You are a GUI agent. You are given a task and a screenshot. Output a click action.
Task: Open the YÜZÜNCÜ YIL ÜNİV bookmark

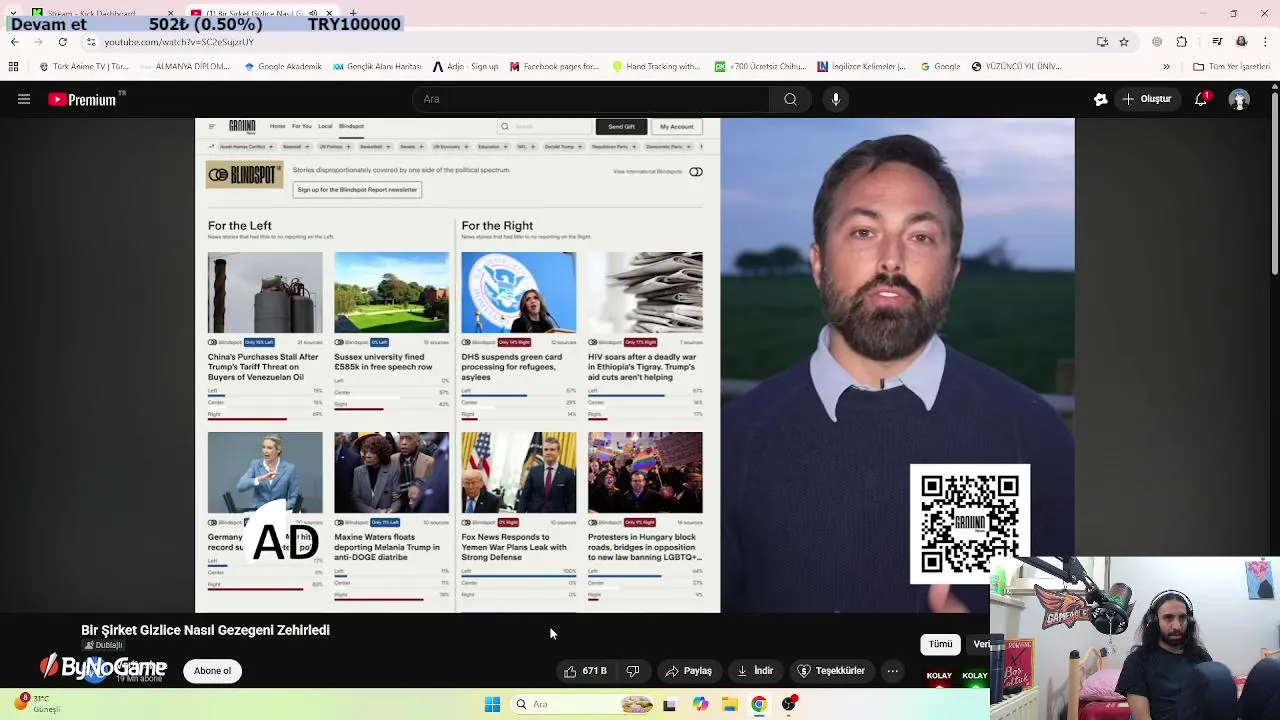(1016, 67)
